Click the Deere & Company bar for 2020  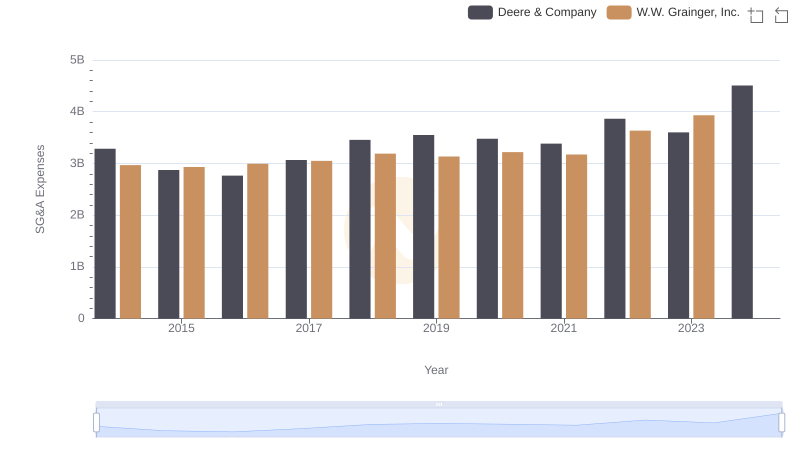click(487, 228)
